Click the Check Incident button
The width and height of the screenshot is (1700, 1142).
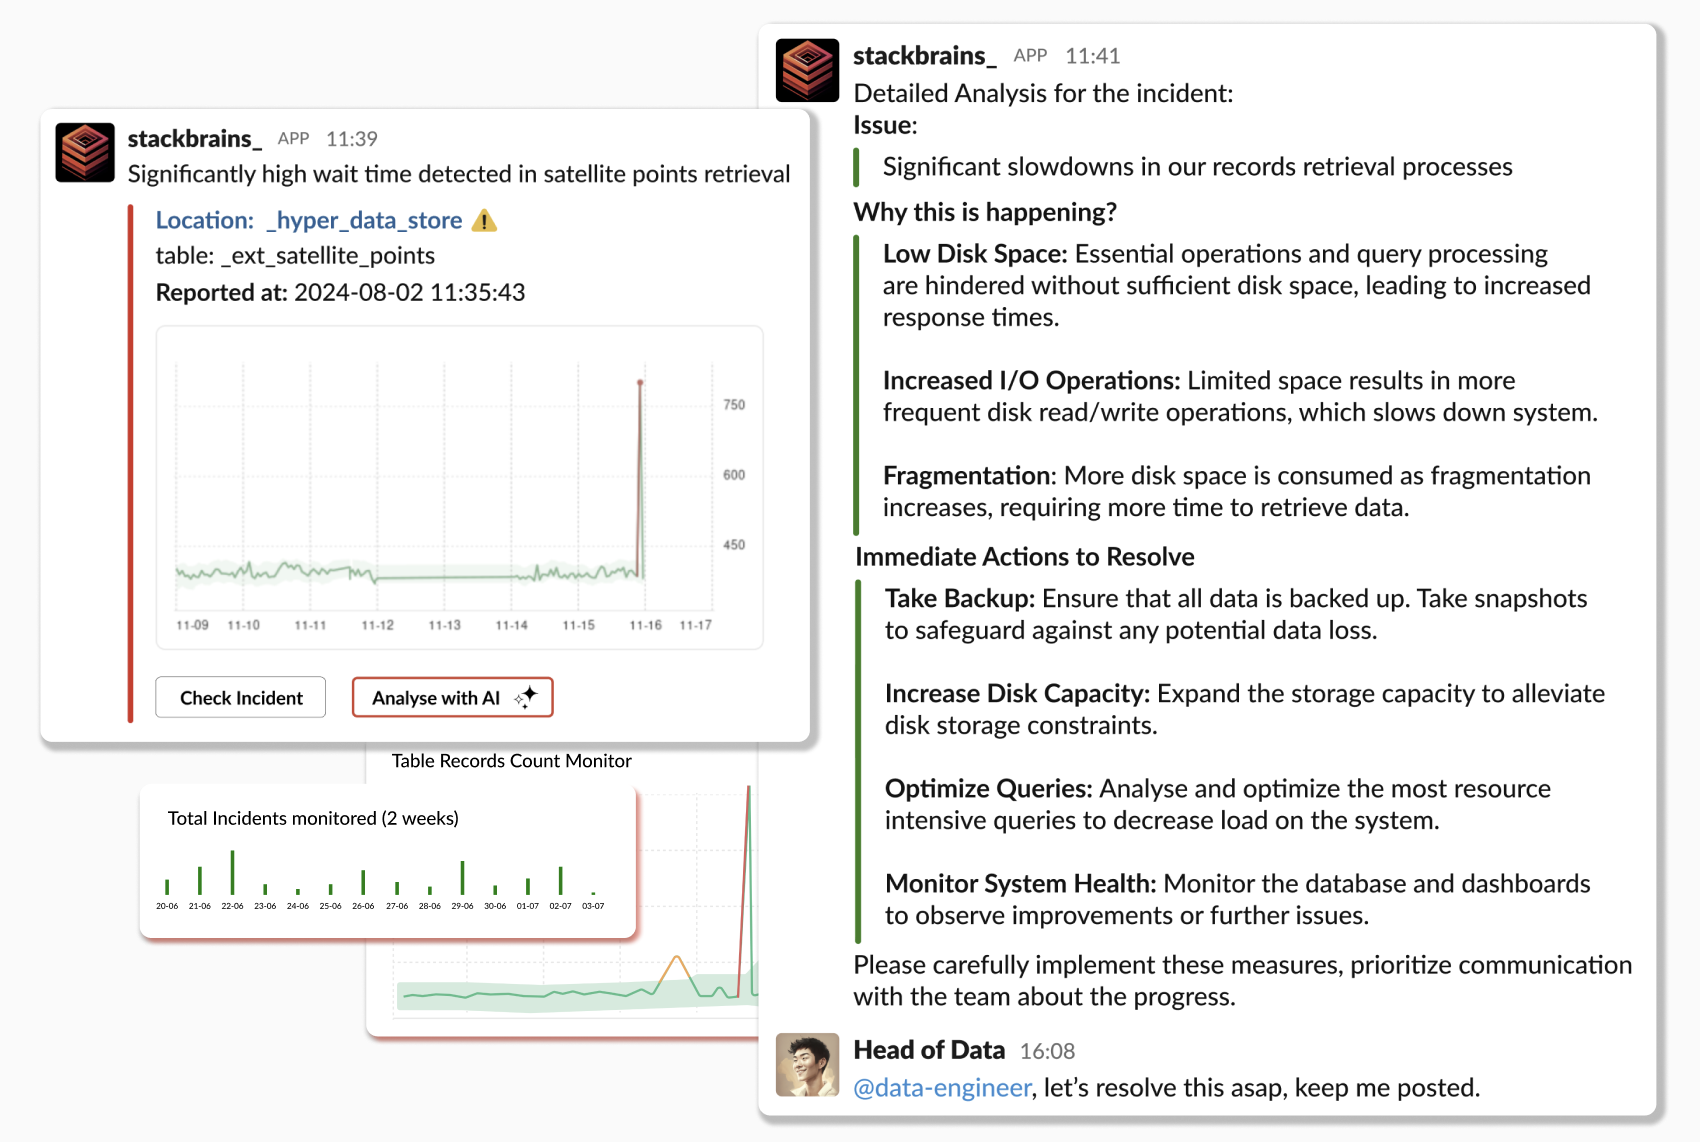pyautogui.click(x=241, y=698)
